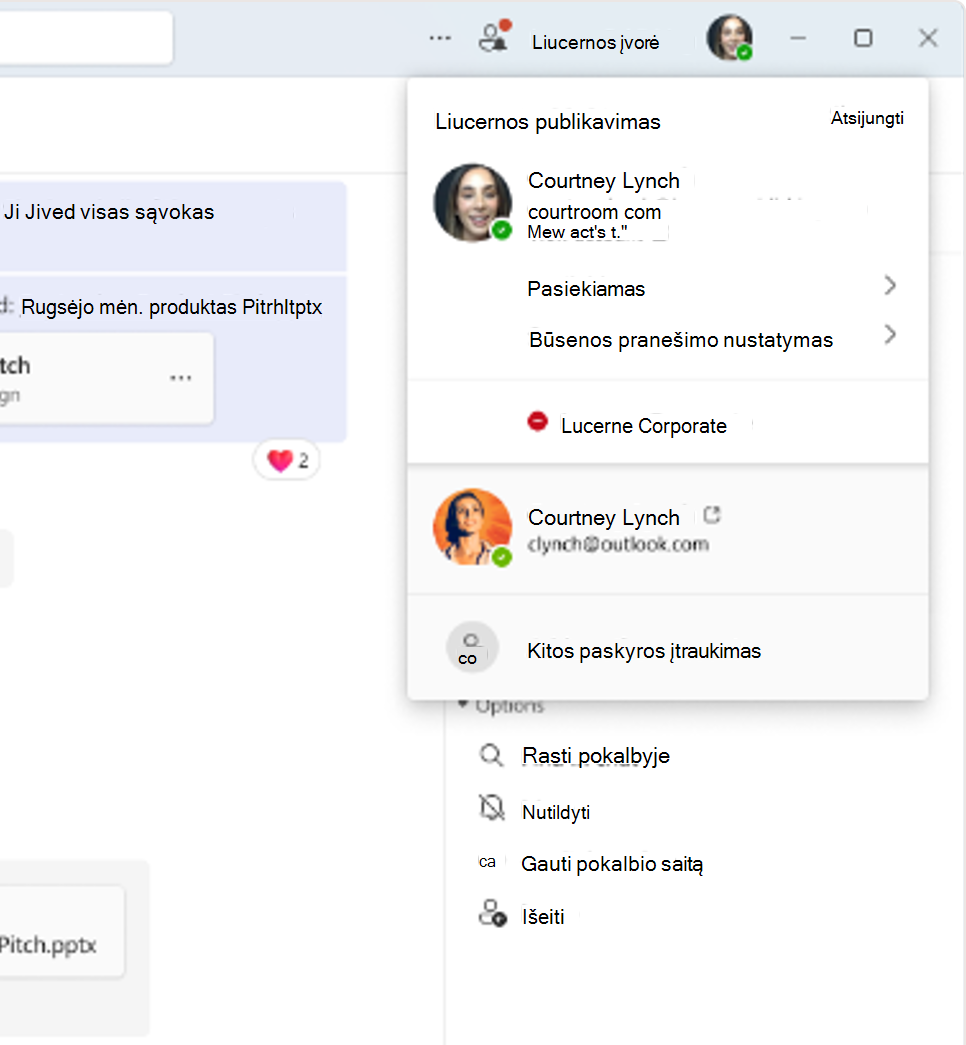Click the courtroom com email line
Screen dimensions: 966x1045
point(594,212)
